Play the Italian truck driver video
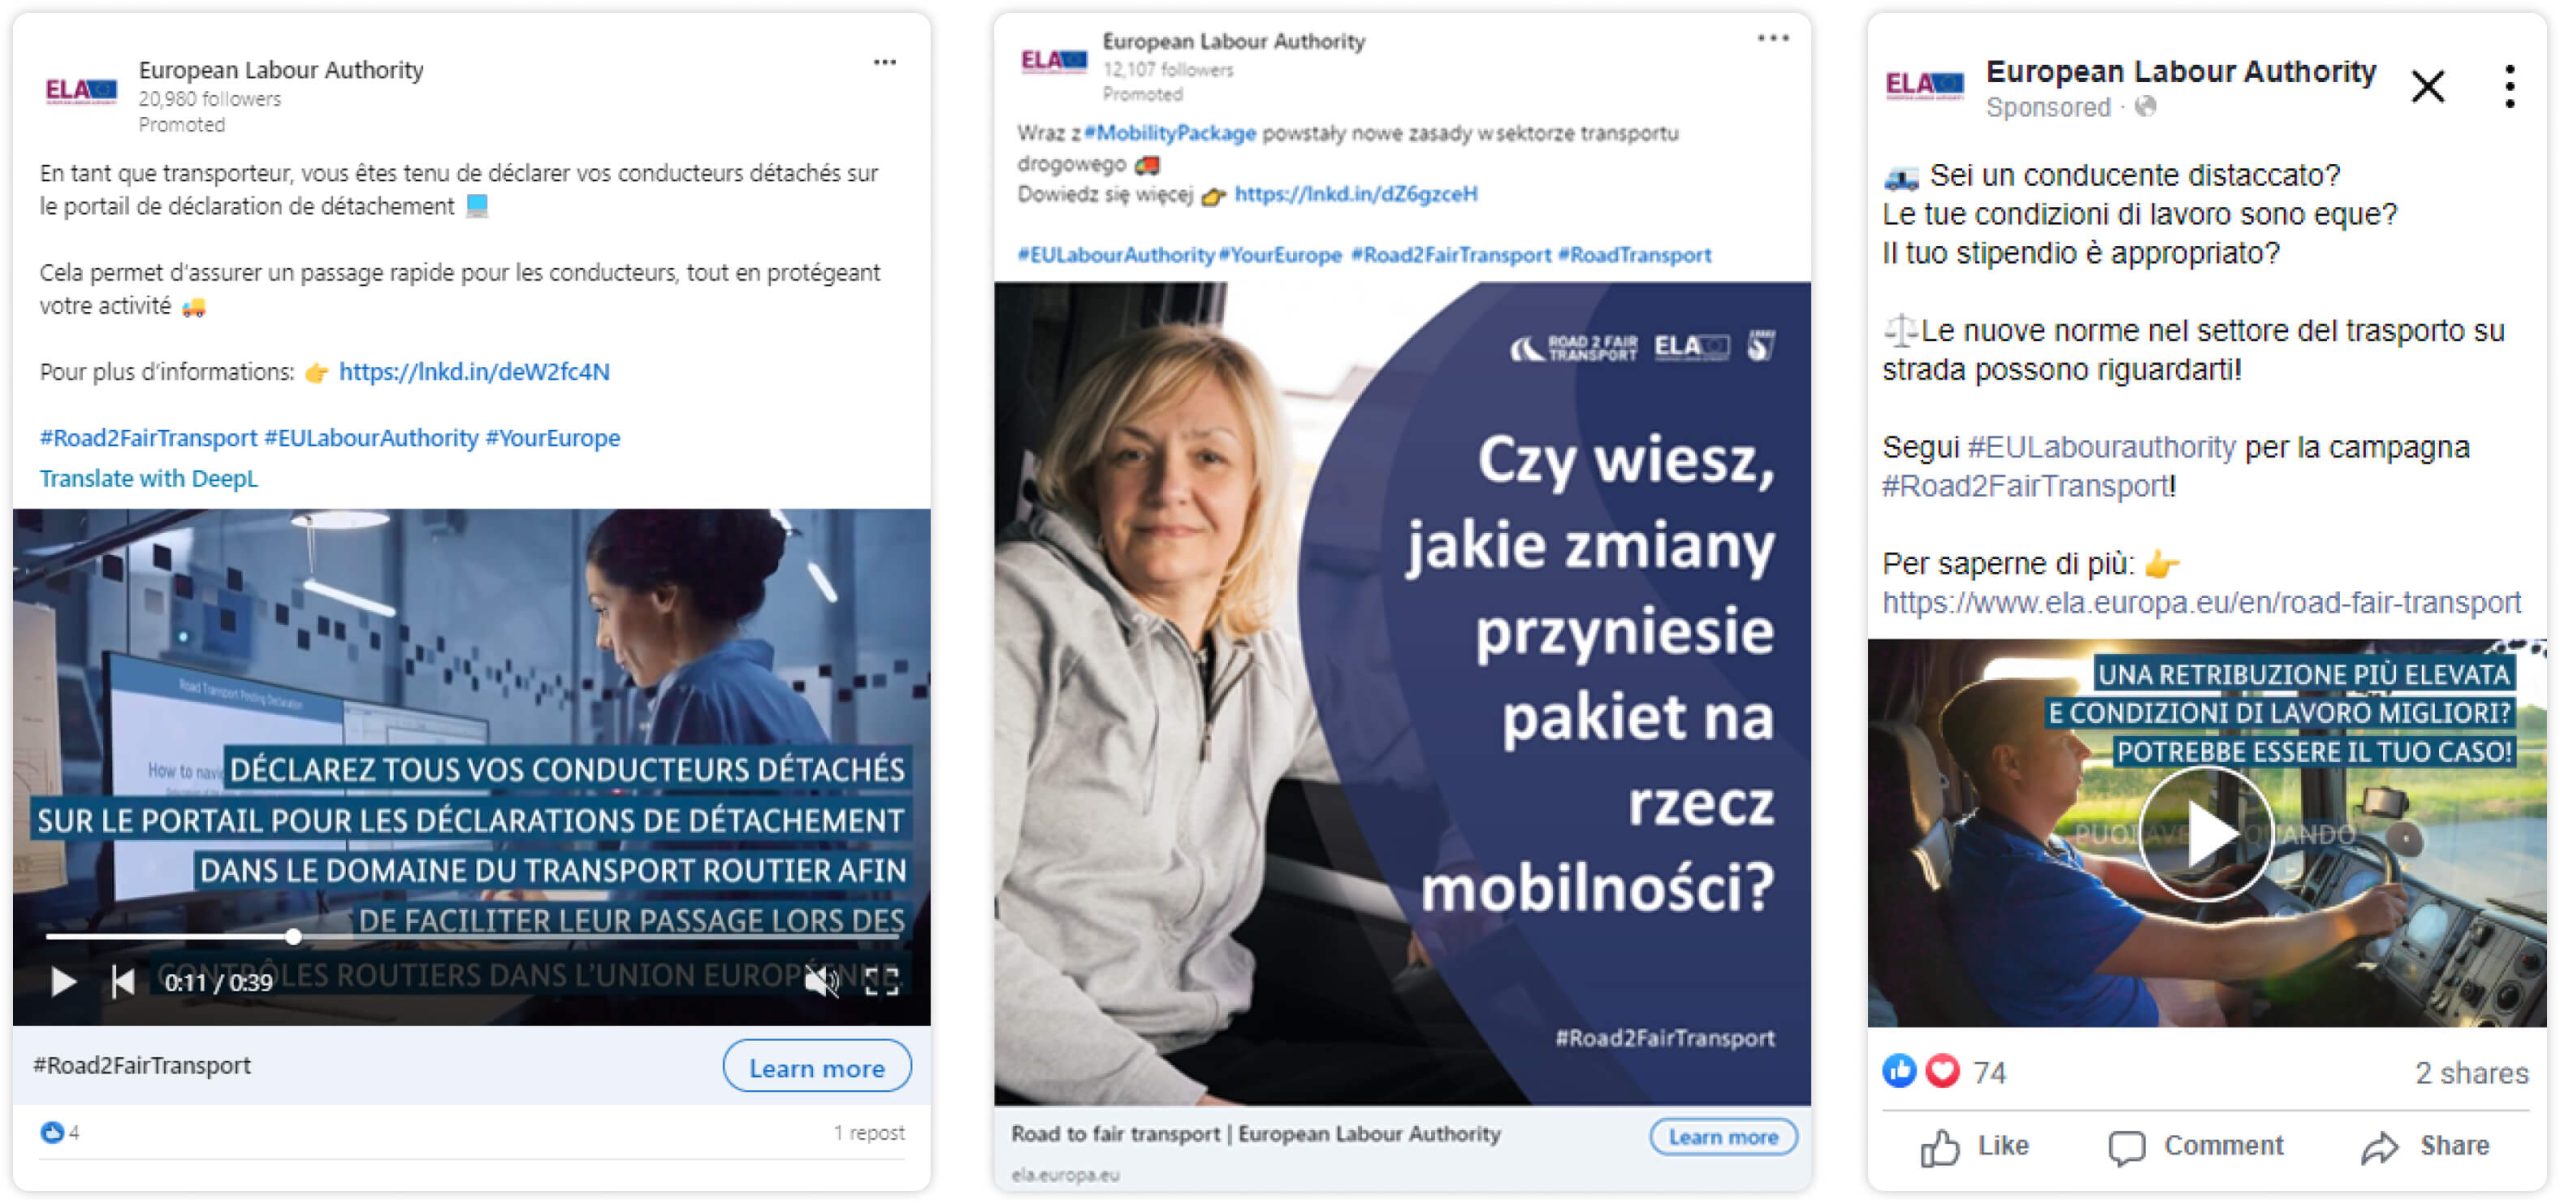Viewport: 2560px width, 1204px height. click(2206, 834)
